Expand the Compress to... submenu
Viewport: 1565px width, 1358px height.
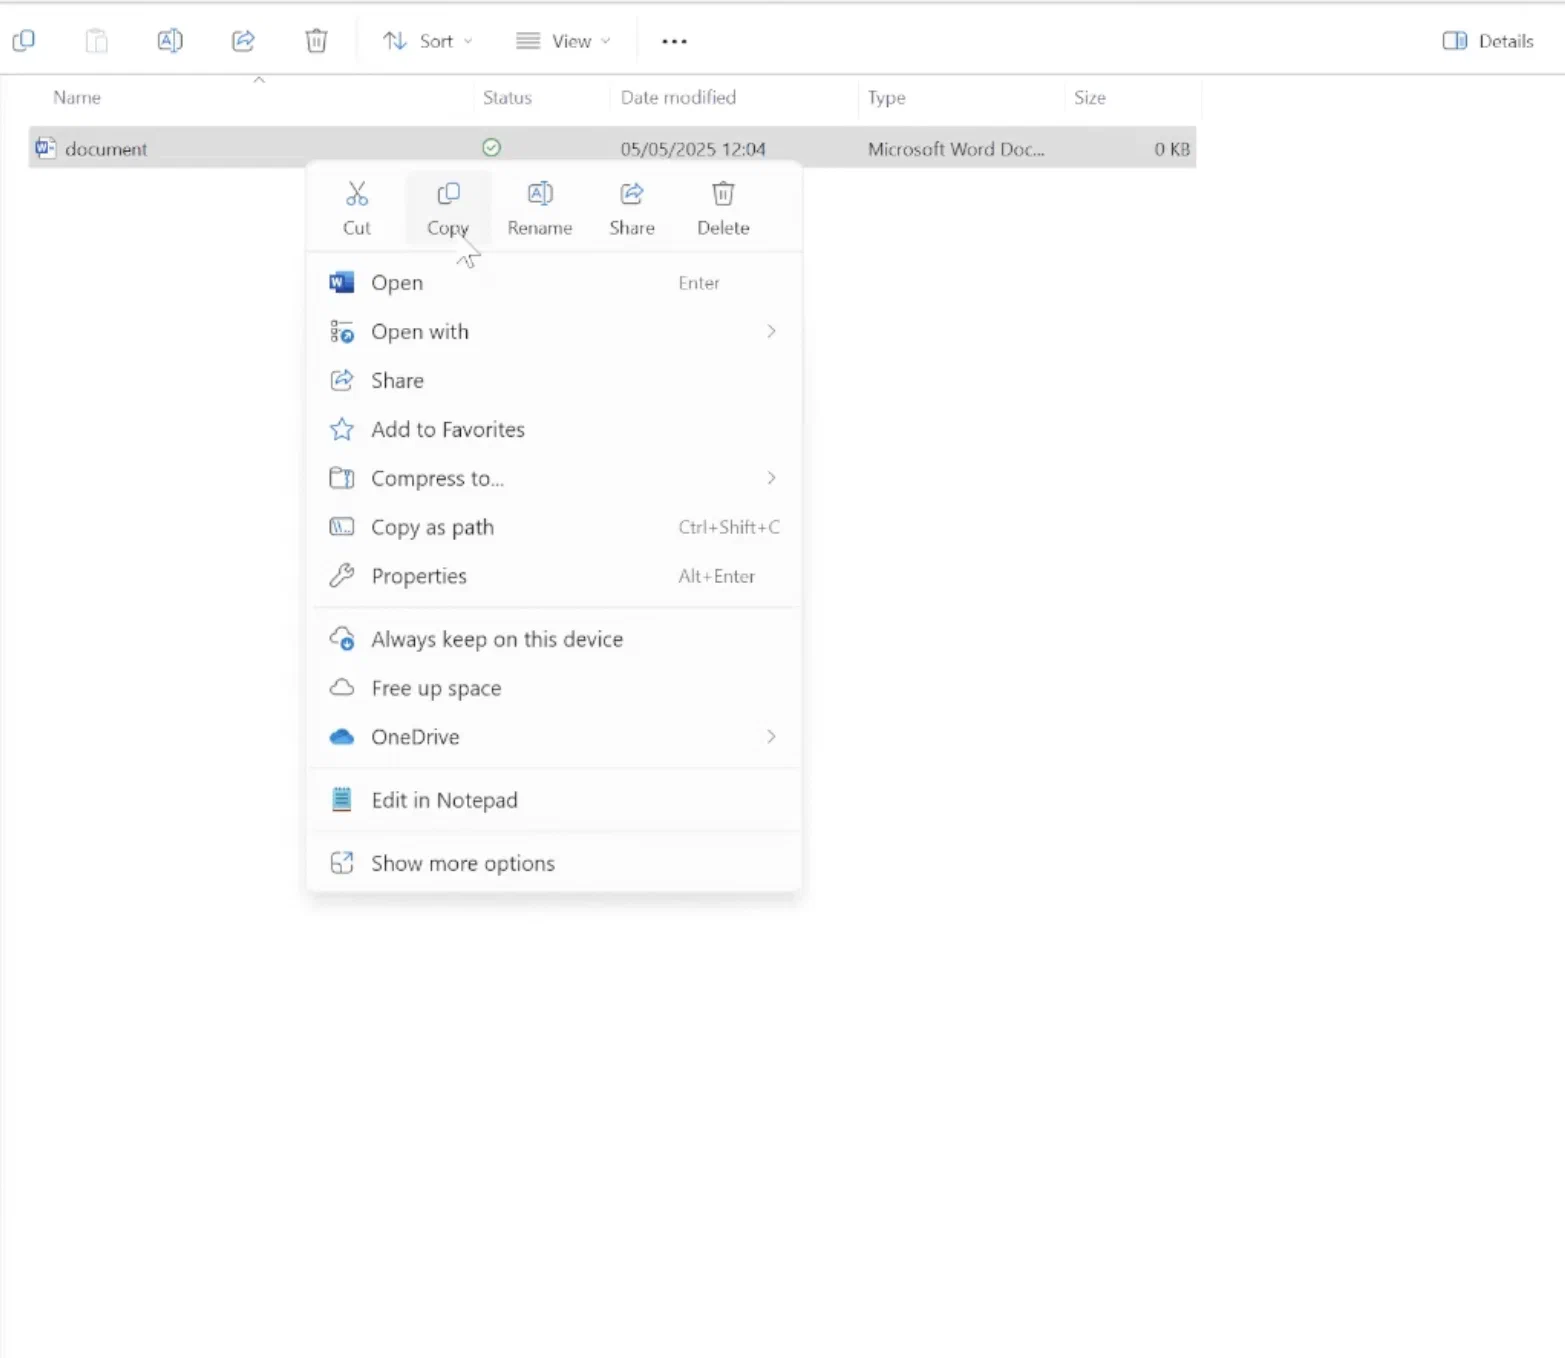[554, 479]
